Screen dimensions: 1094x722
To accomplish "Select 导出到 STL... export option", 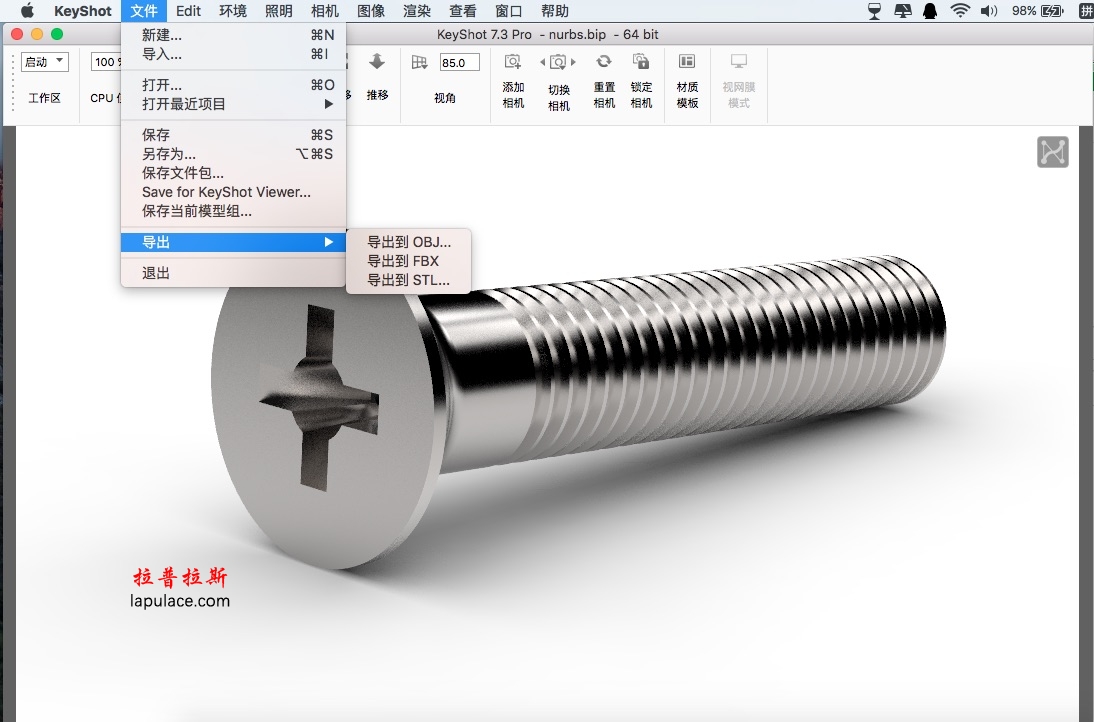I will (409, 280).
